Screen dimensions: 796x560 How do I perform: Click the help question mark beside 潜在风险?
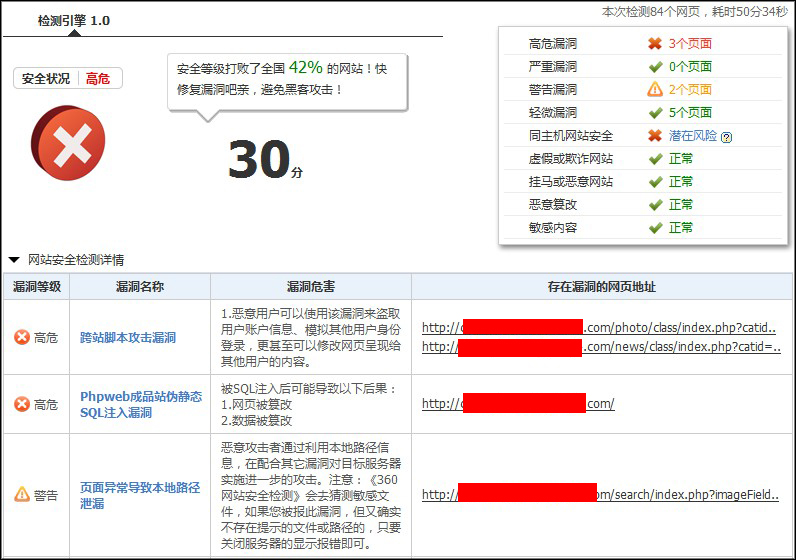[726, 137]
